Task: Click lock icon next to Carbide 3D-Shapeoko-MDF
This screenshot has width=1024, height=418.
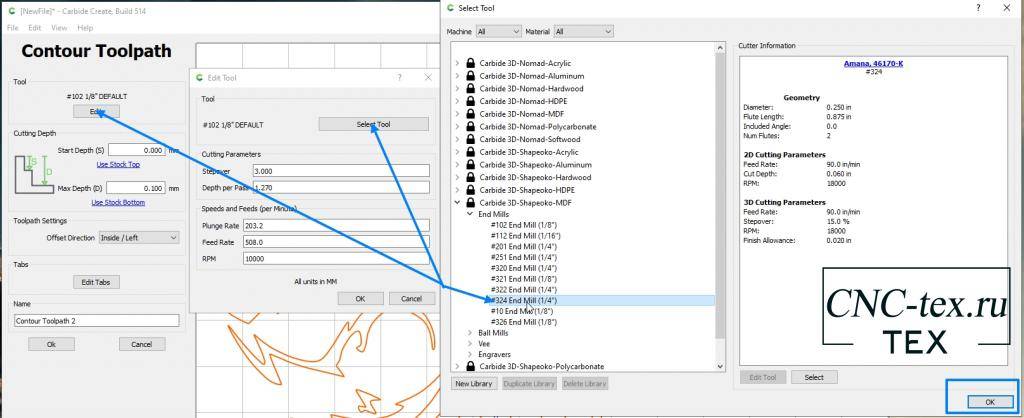Action: [470, 202]
